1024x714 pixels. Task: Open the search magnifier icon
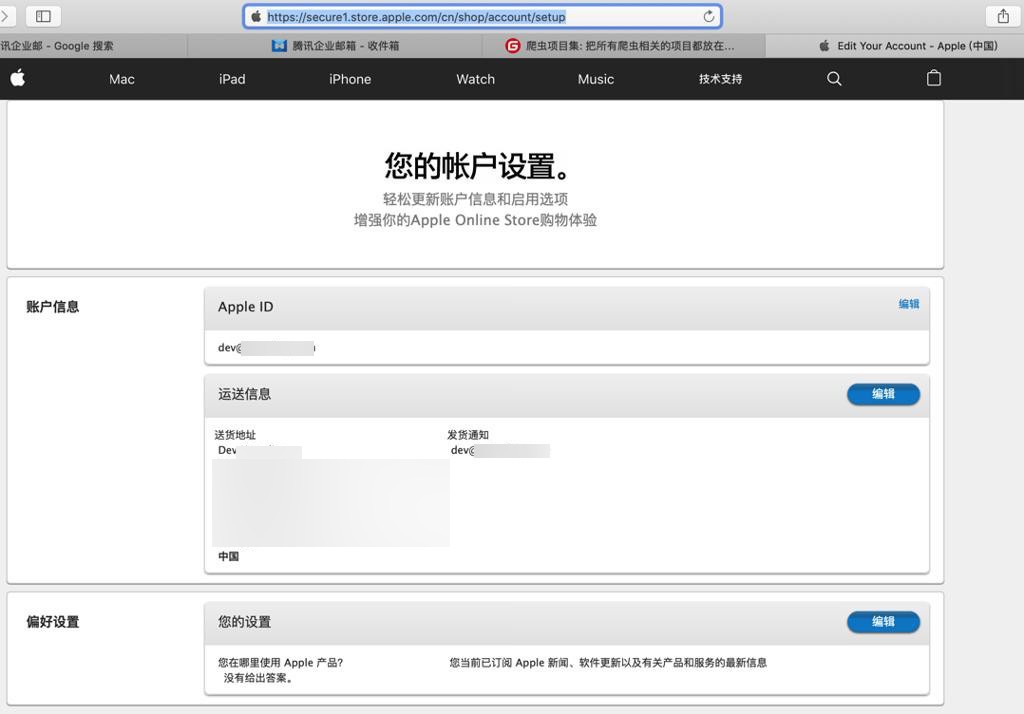[x=834, y=79]
